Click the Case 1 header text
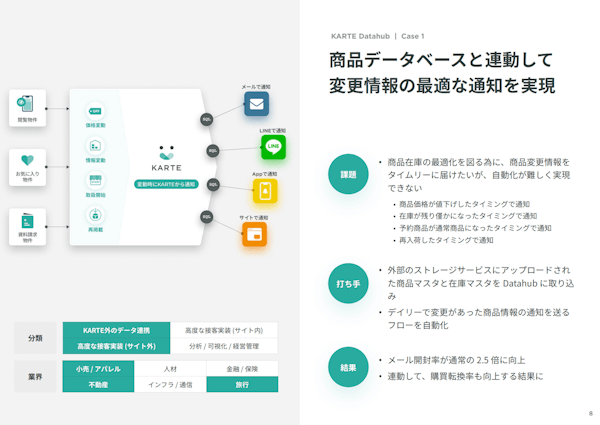This screenshot has height=425, width=600. click(x=412, y=36)
